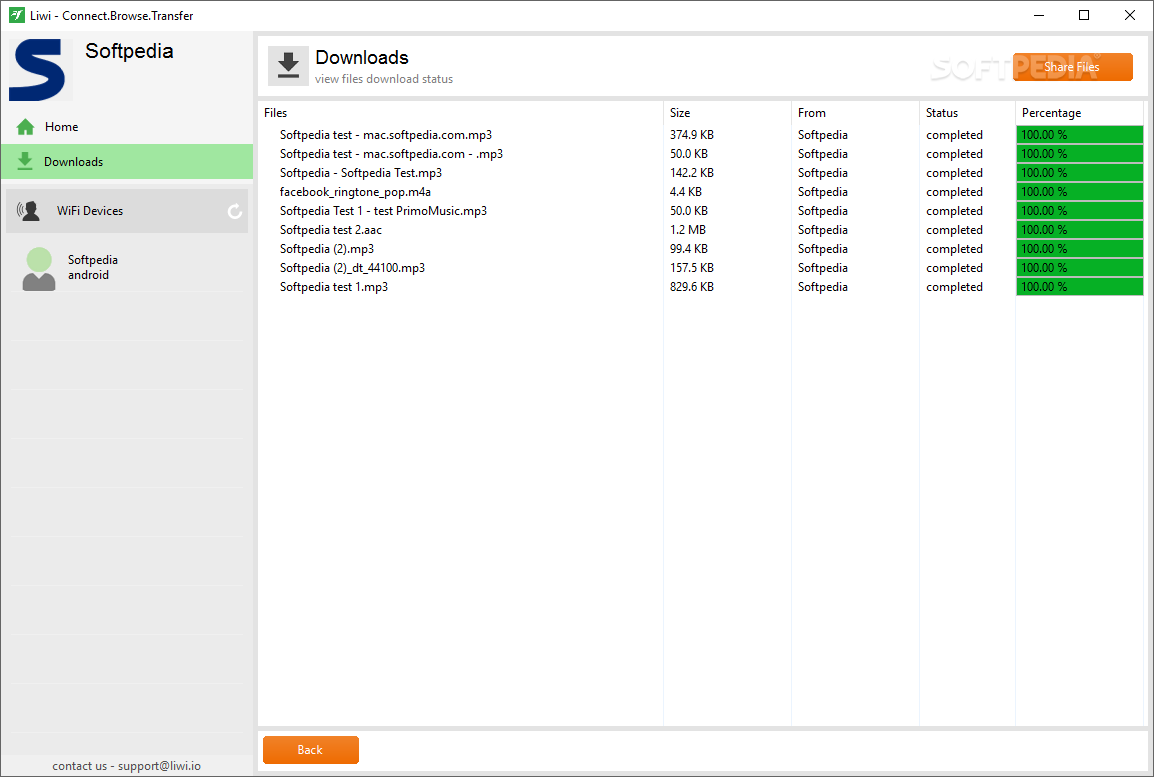The height and width of the screenshot is (777, 1154).
Task: Click the 829.6 KB size cell
Action: [x=692, y=287]
